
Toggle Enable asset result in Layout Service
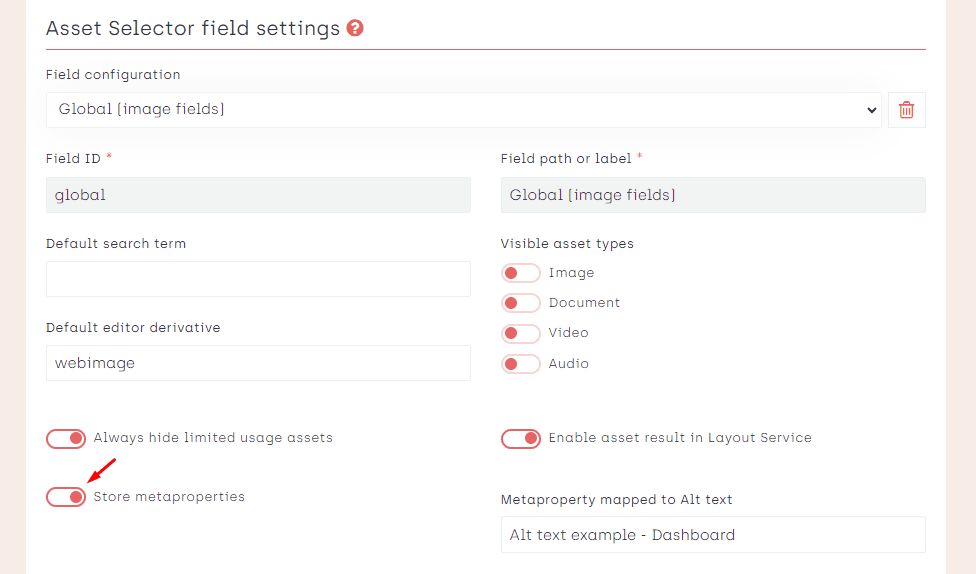[x=521, y=438]
